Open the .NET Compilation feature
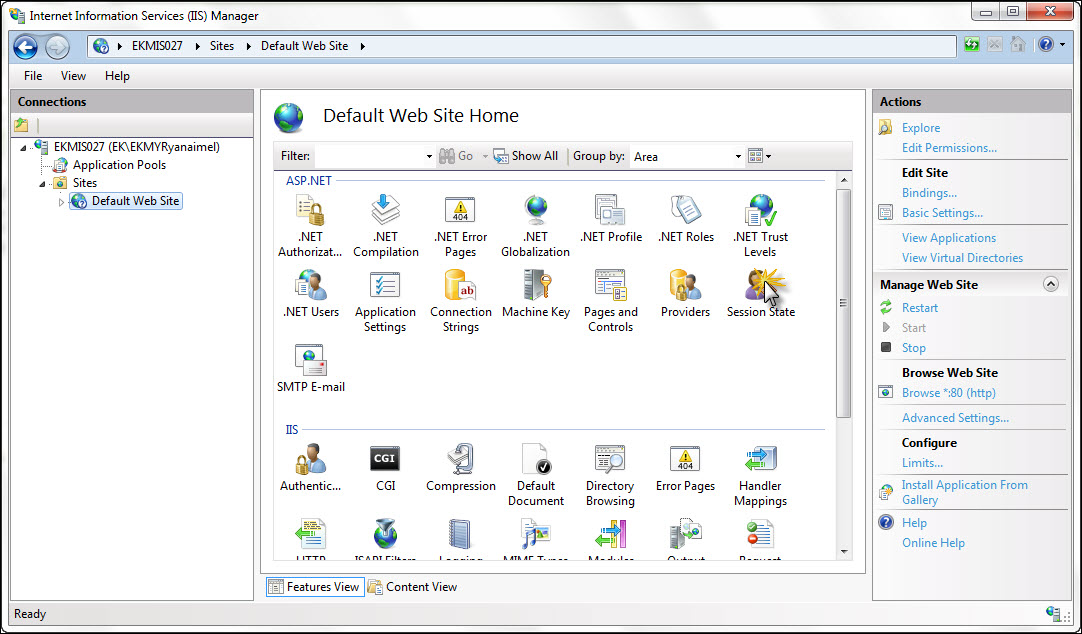Image resolution: width=1082 pixels, height=634 pixels. pyautogui.click(x=386, y=226)
